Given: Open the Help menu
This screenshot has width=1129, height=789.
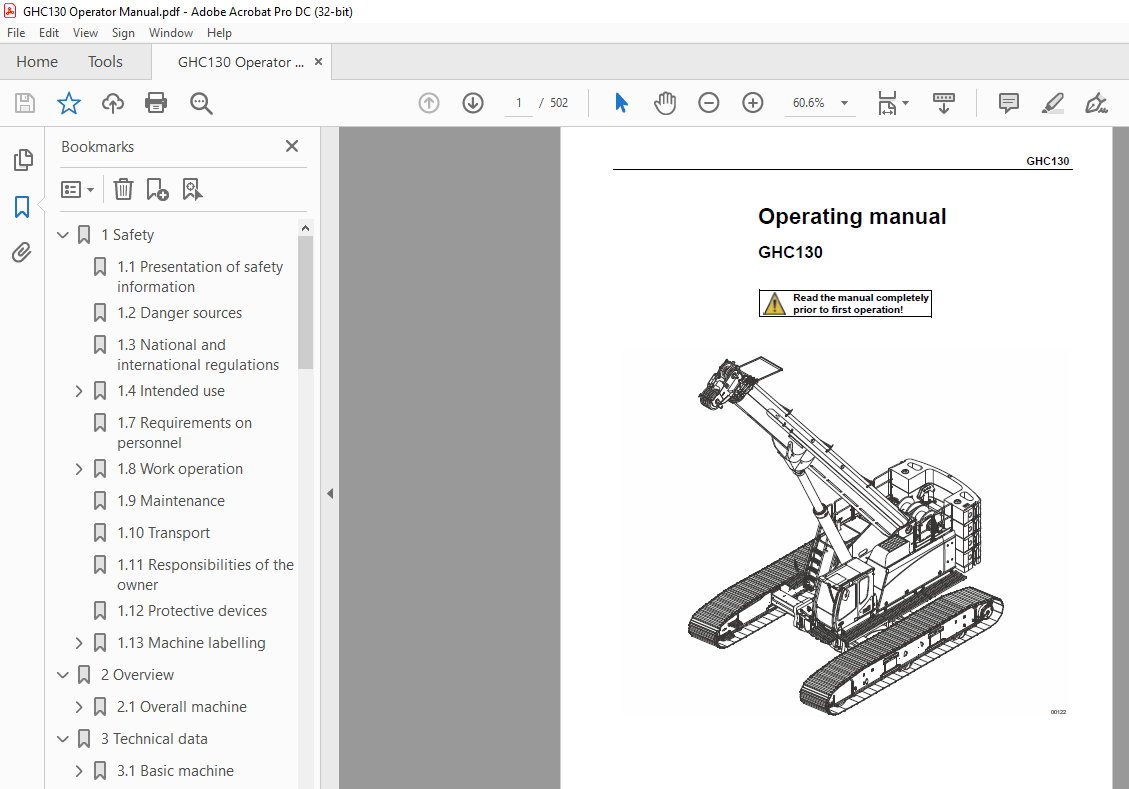Looking at the screenshot, I should (x=219, y=32).
